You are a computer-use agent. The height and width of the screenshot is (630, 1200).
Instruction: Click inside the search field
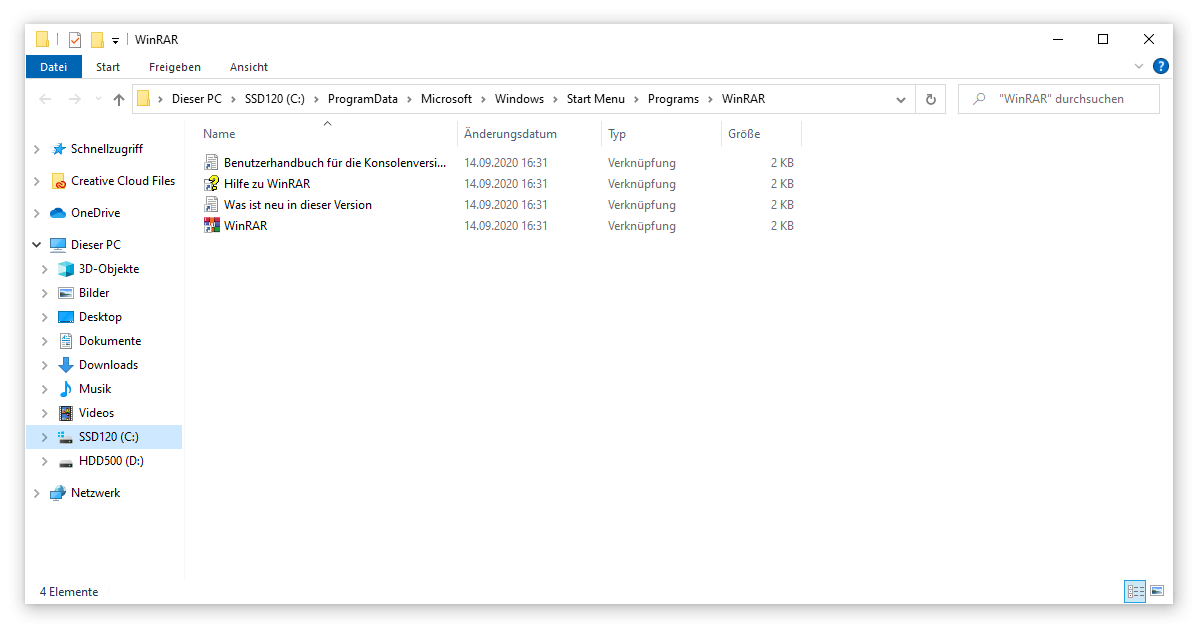click(1058, 98)
